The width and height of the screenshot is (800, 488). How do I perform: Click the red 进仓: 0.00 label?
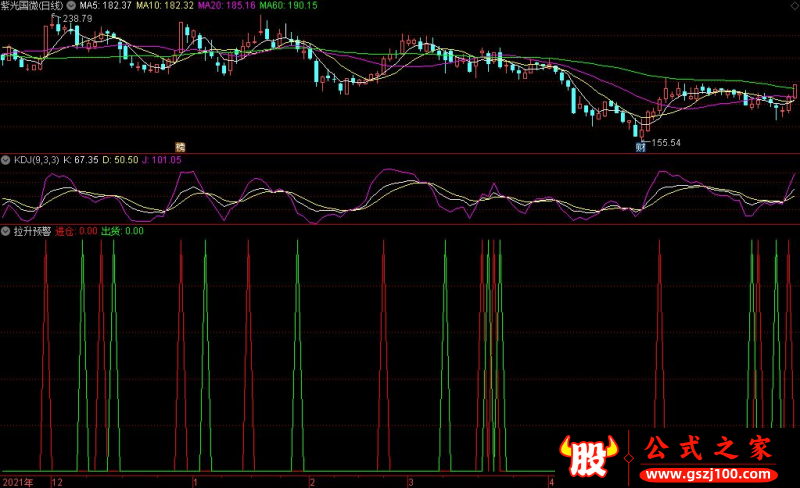click(76, 231)
